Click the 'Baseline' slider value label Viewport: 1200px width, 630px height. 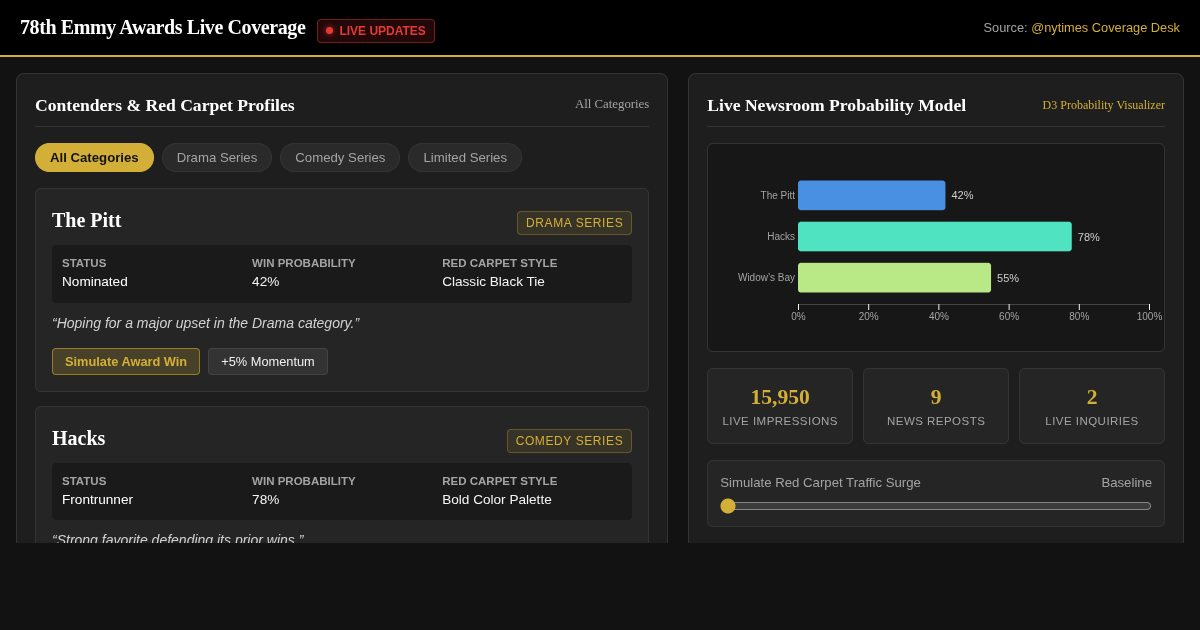click(x=1126, y=482)
